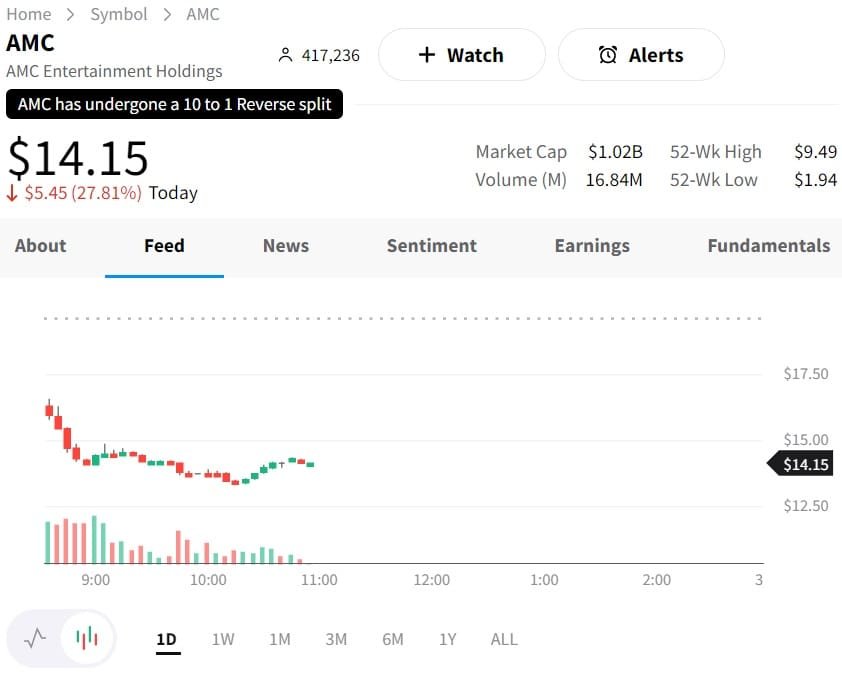The width and height of the screenshot is (842, 675).
Task: Select the 6M time range
Action: tap(393, 639)
